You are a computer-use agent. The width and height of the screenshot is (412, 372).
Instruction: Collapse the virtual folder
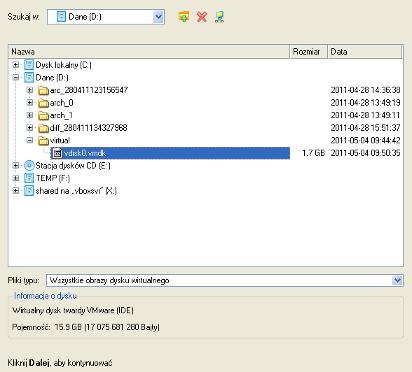30,140
